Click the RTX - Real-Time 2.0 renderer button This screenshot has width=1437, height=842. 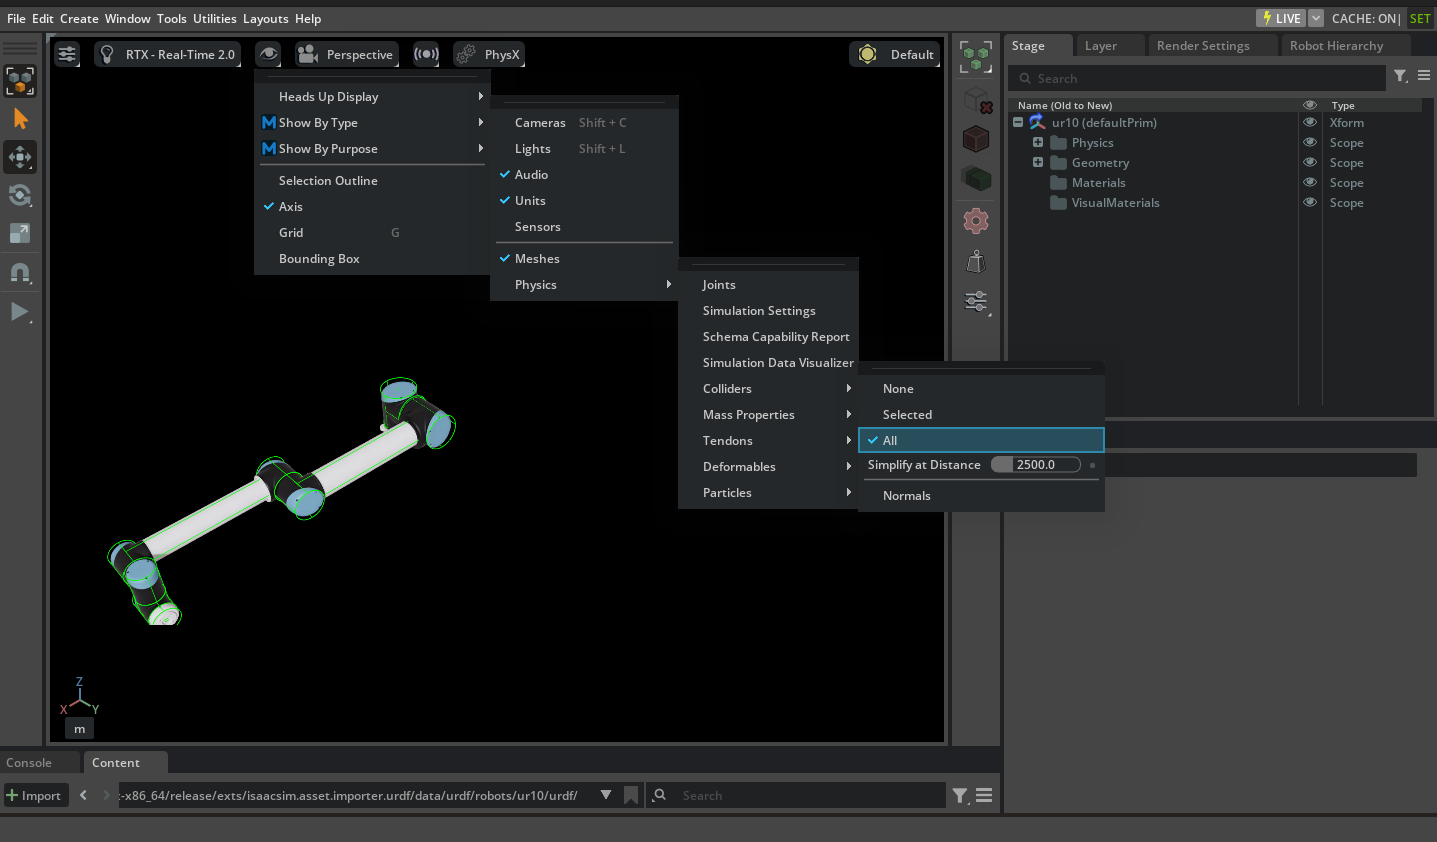click(168, 55)
